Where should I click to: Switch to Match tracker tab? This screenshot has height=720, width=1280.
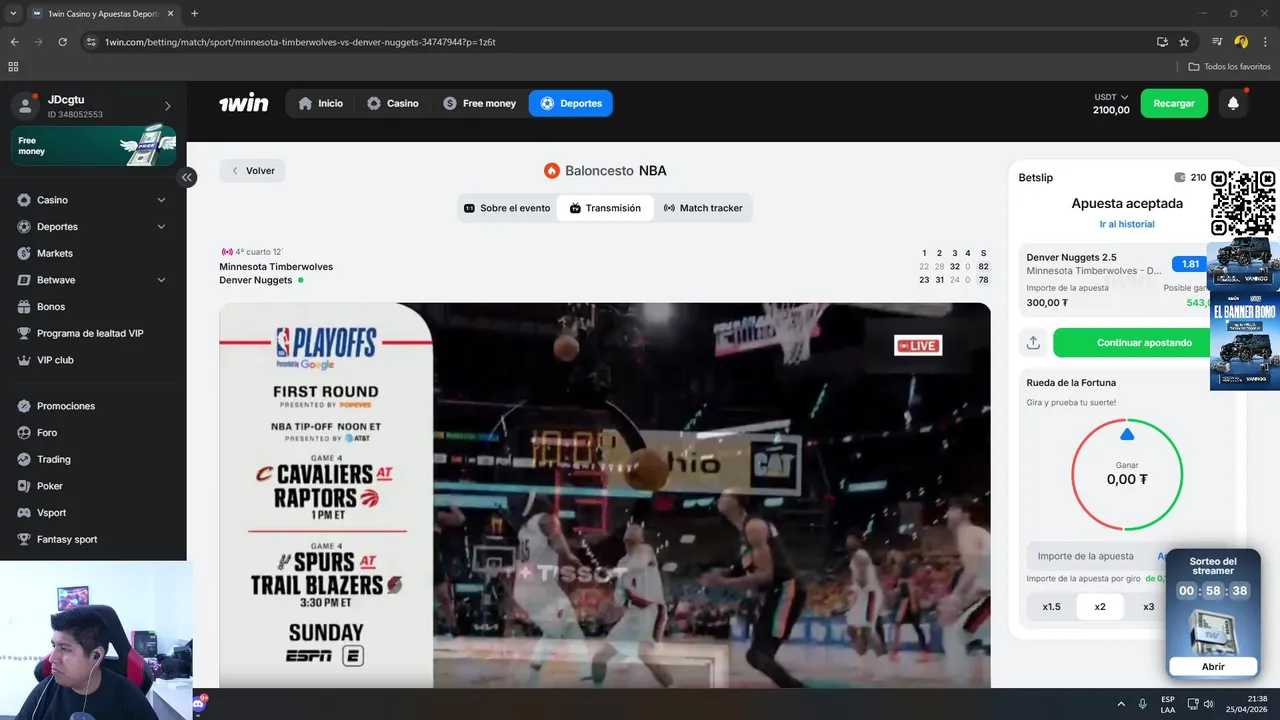coord(703,208)
